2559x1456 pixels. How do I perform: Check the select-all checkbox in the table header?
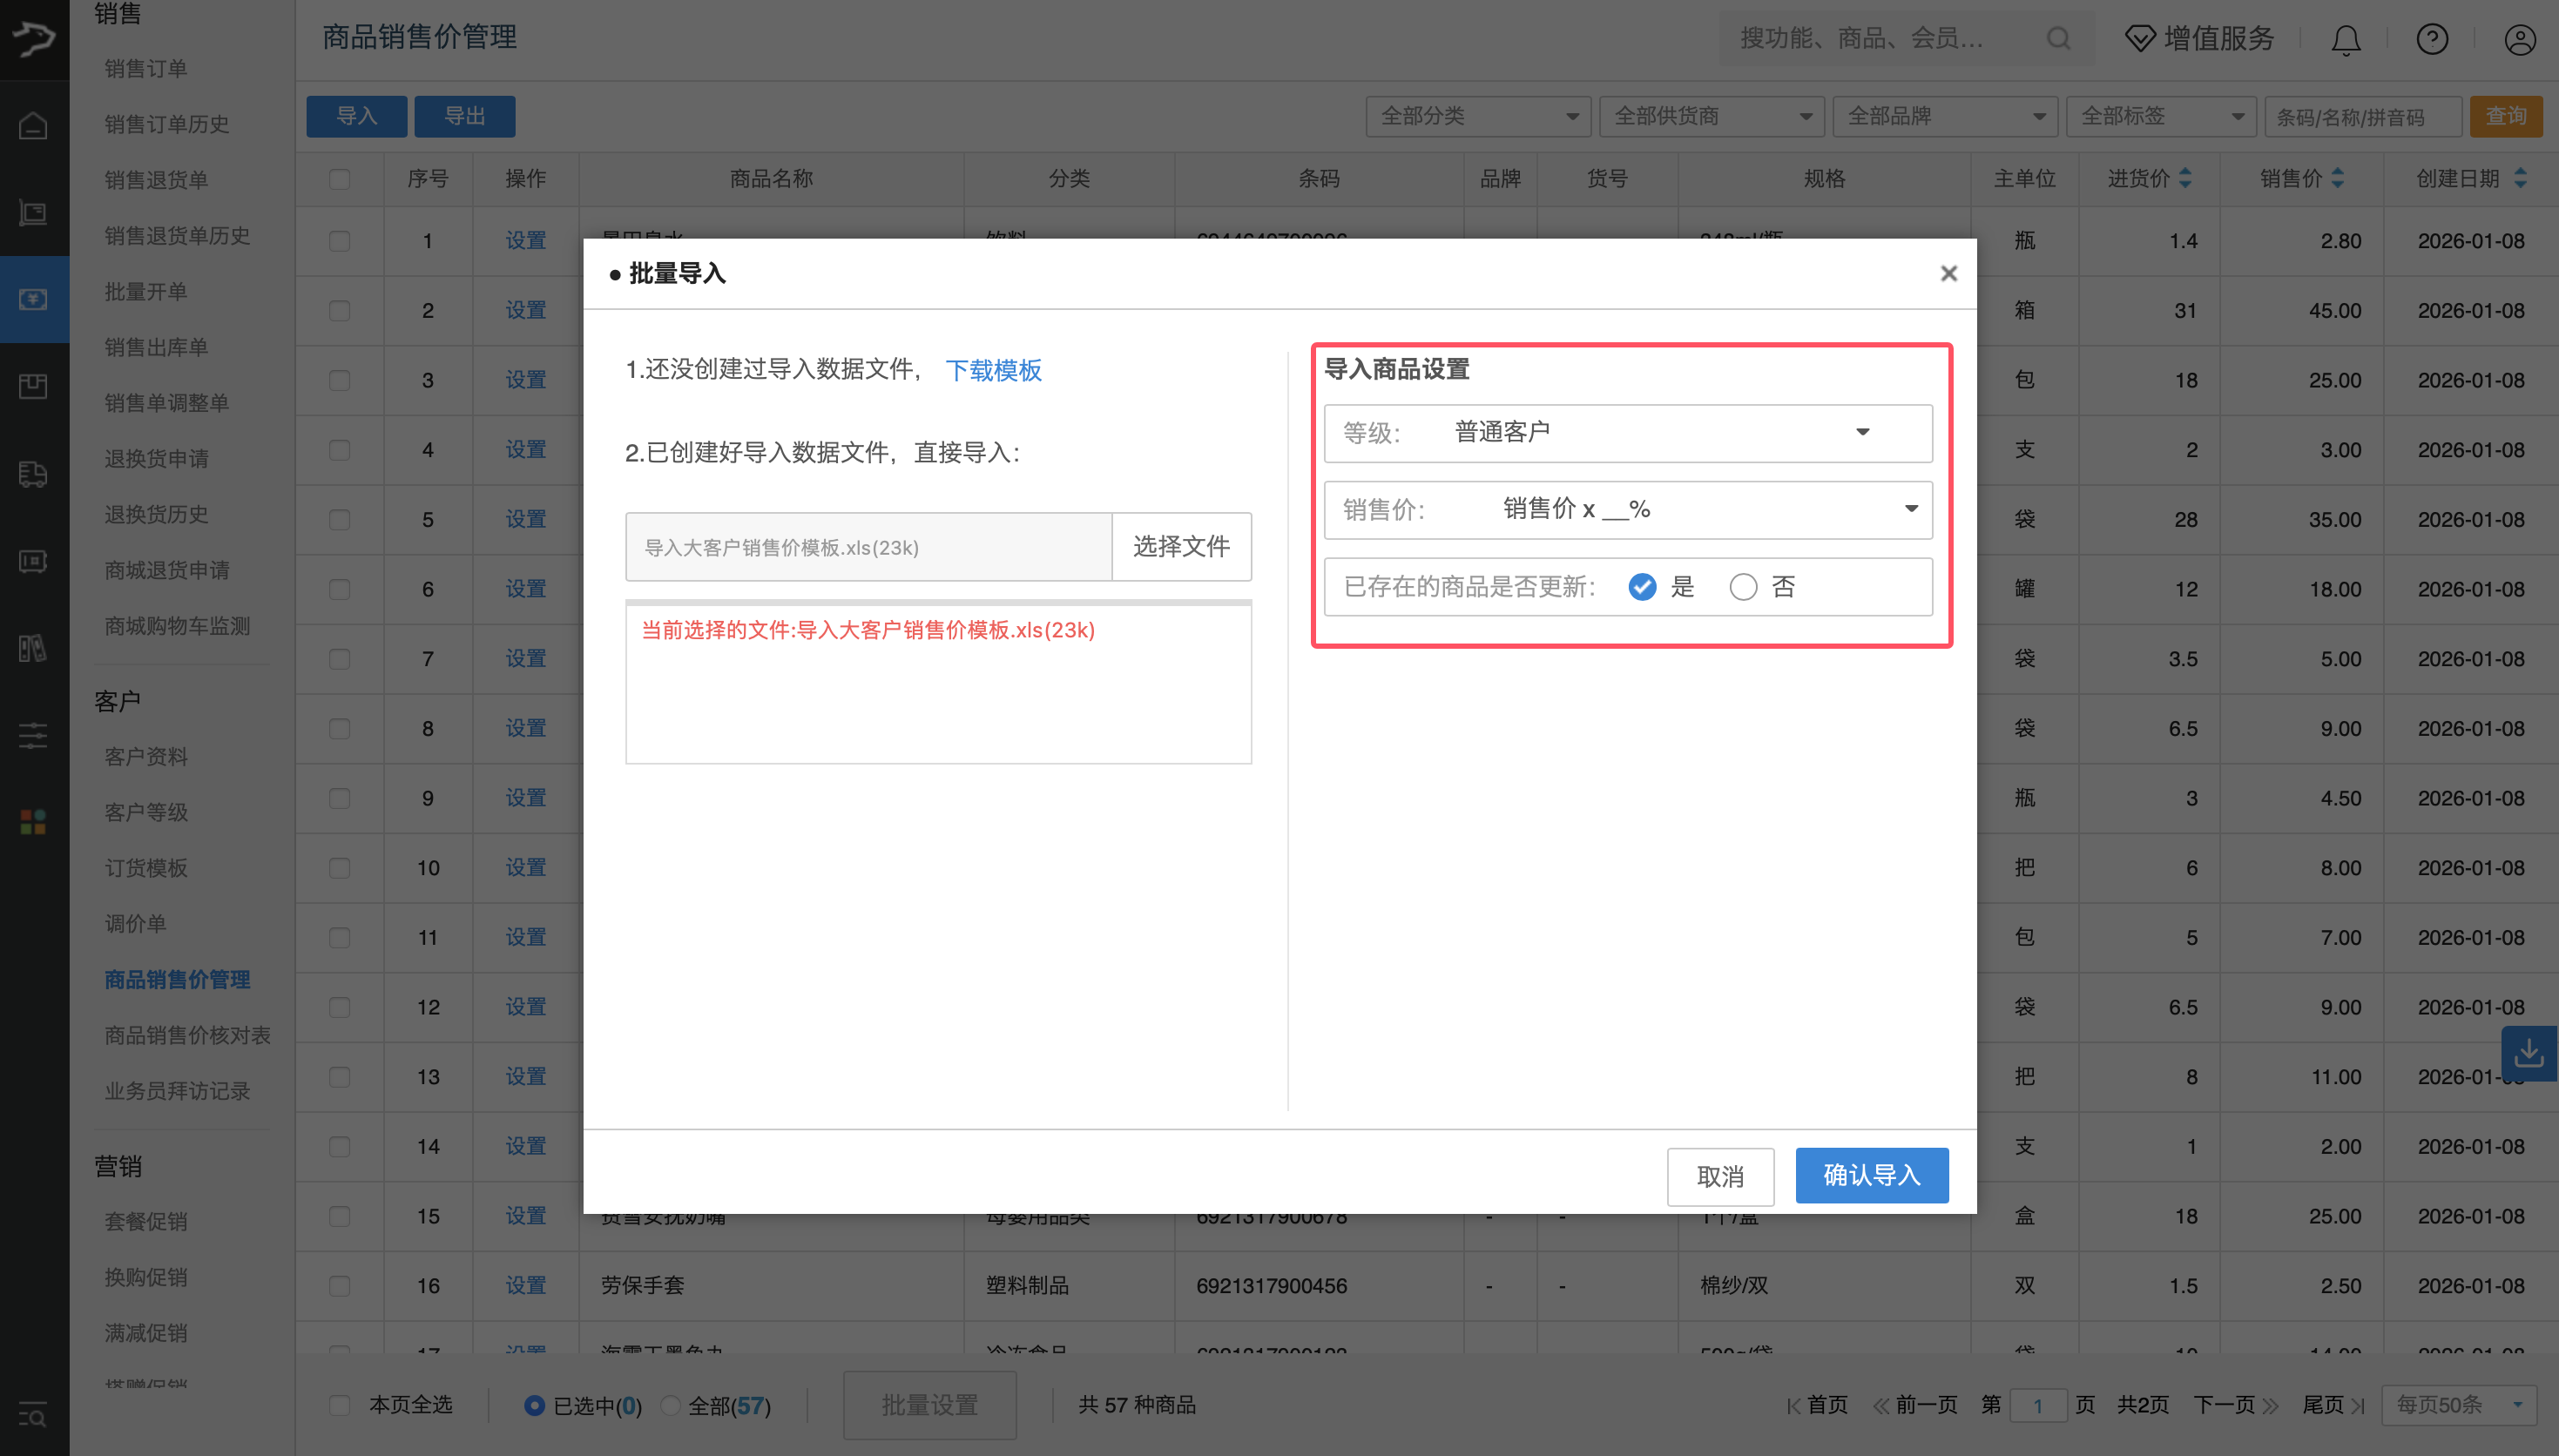pos(340,179)
